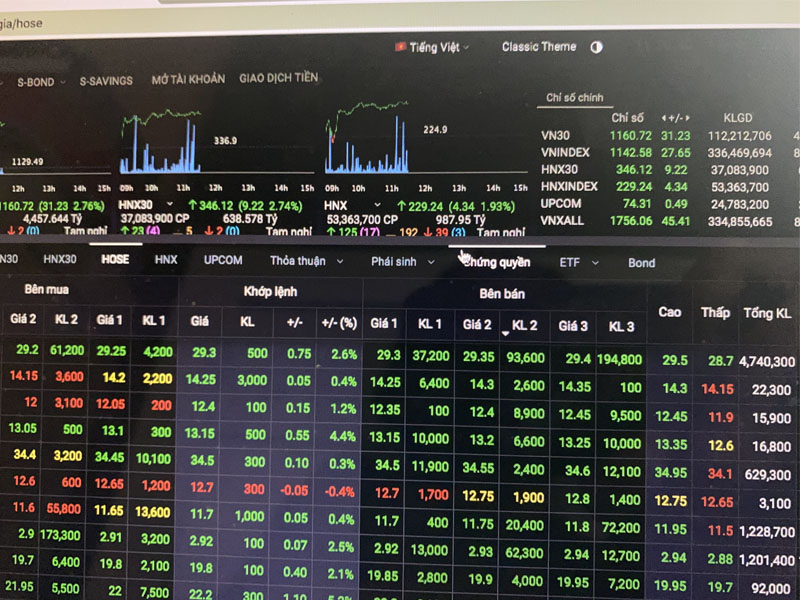Image resolution: width=800 pixels, height=600 pixels.
Task: Click MỞ TÀI KHOẢN link
Action: click(188, 79)
